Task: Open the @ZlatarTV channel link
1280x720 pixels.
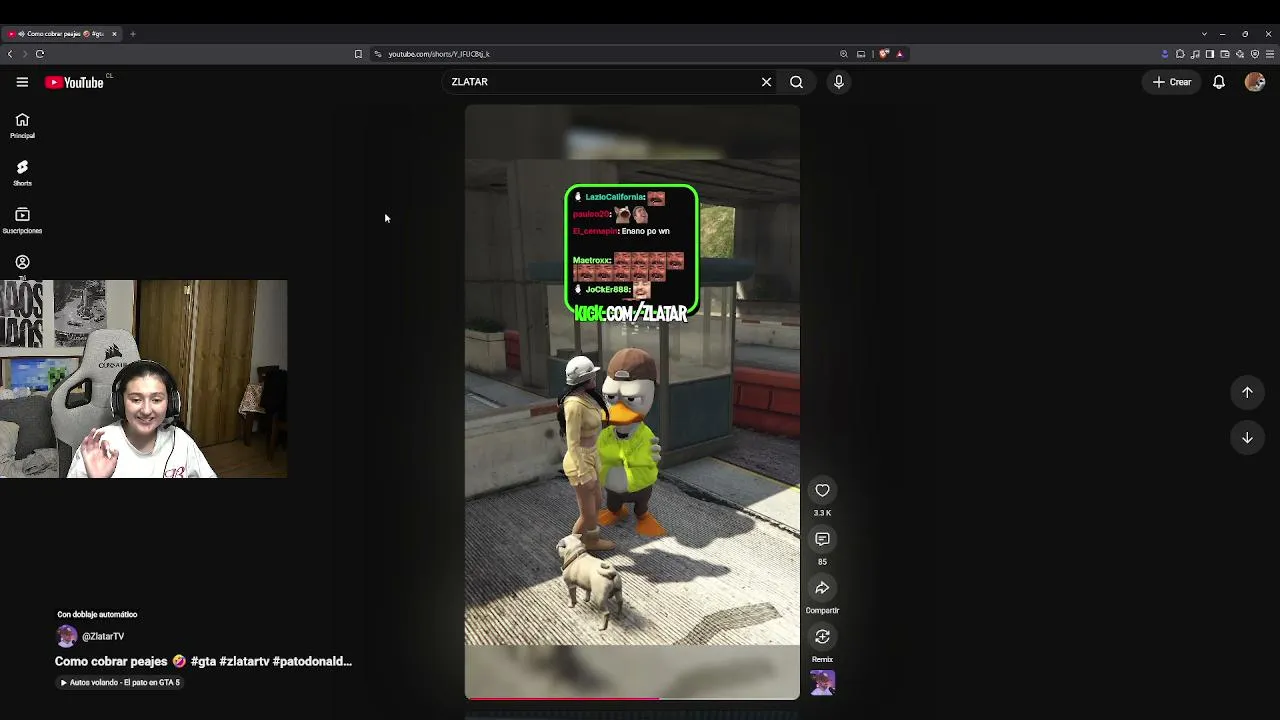Action: 103,636
